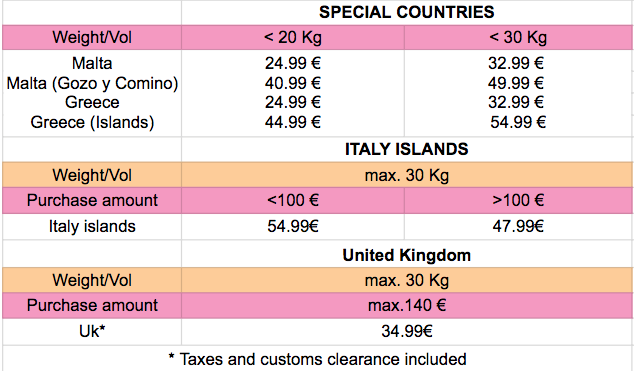Click the 54.99 € Greece Islands price

pyautogui.click(x=518, y=122)
